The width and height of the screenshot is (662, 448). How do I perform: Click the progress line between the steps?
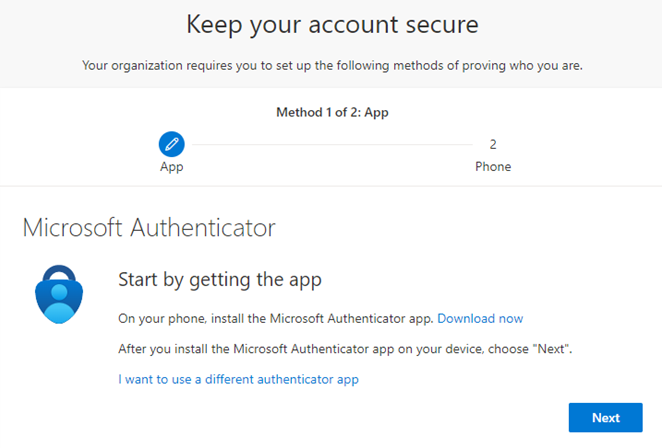coord(330,145)
